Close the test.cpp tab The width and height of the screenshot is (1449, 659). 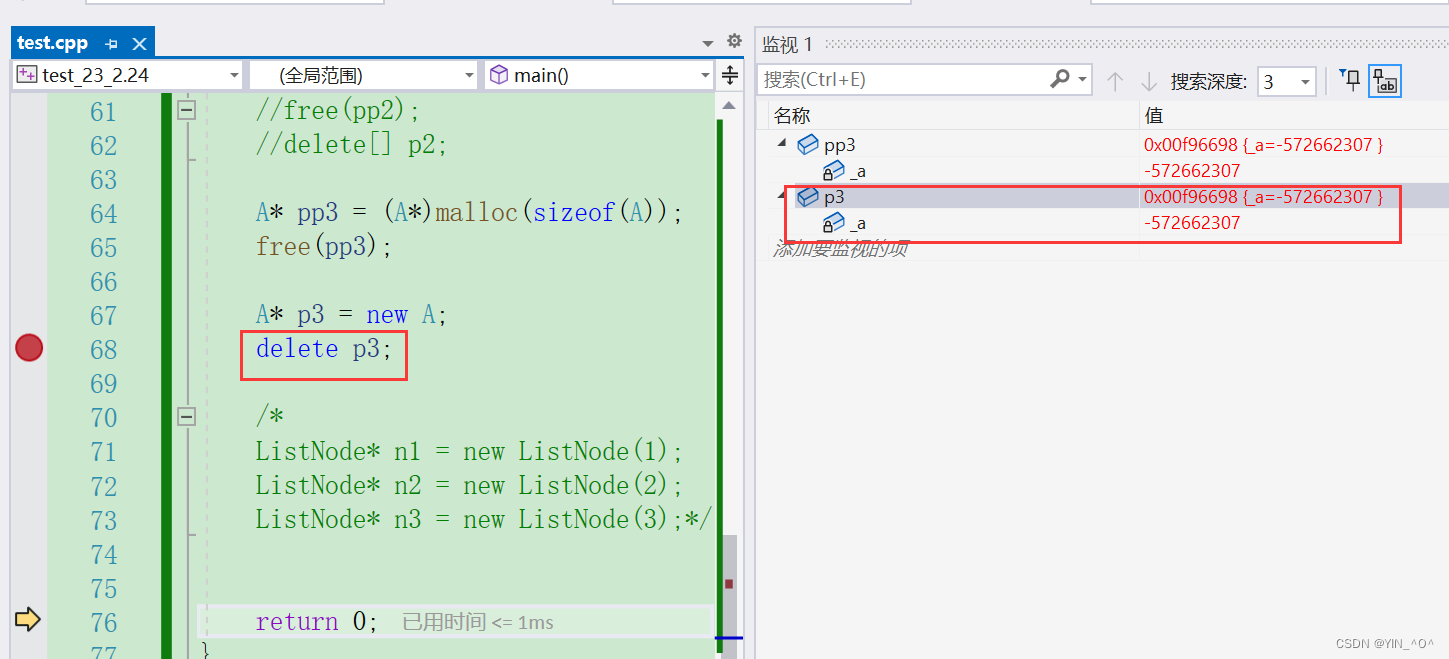pos(139,44)
